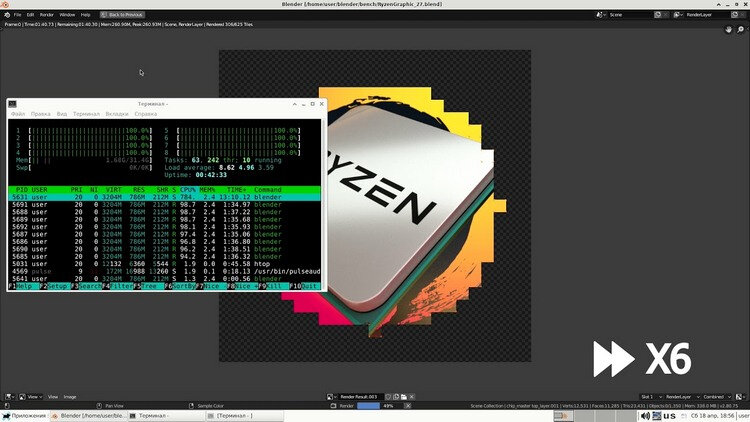The height and width of the screenshot is (422, 750).
Task: Open the RenderLayer view layer selector
Action: pos(707,15)
